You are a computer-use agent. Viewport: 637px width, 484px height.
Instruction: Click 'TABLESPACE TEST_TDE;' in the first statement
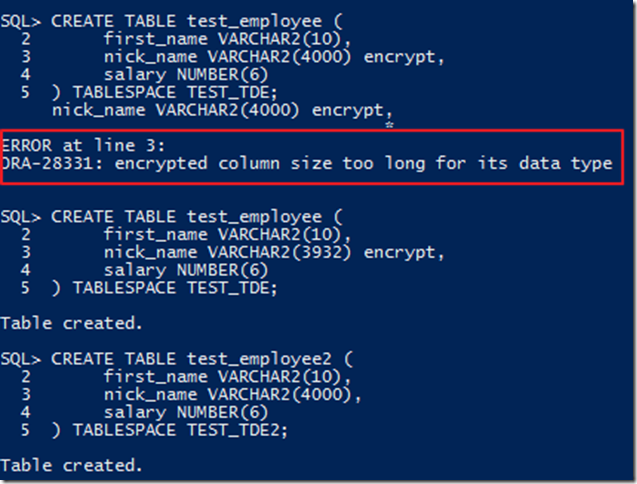[x=174, y=92]
